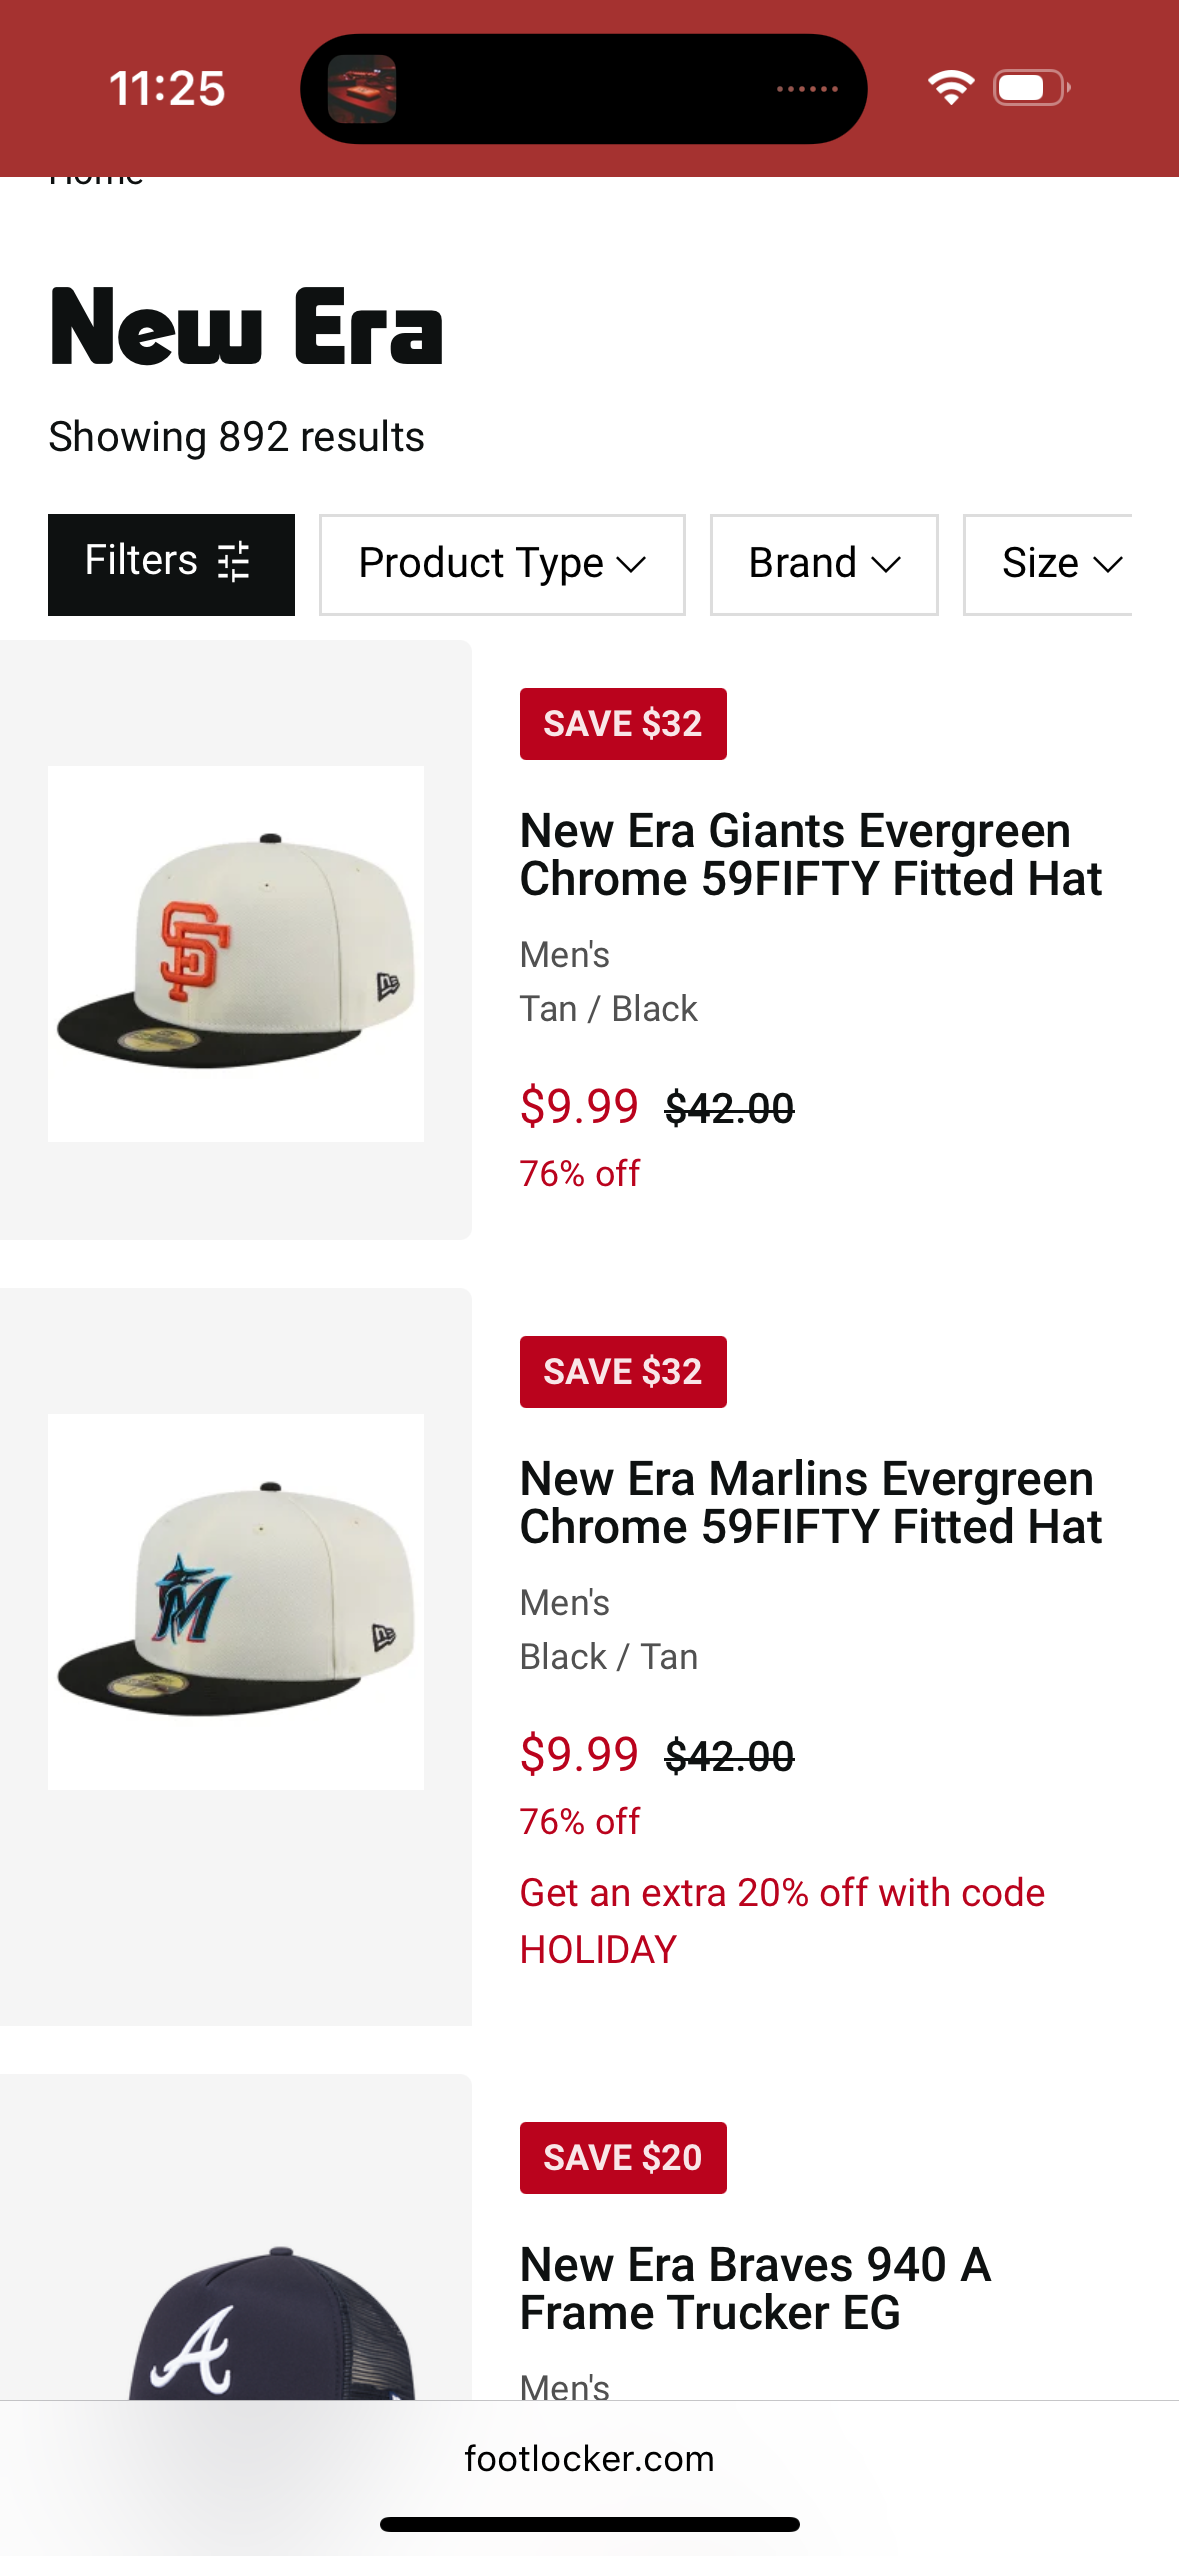Tap the battery status icon
1179x2556 pixels.
tap(1031, 88)
